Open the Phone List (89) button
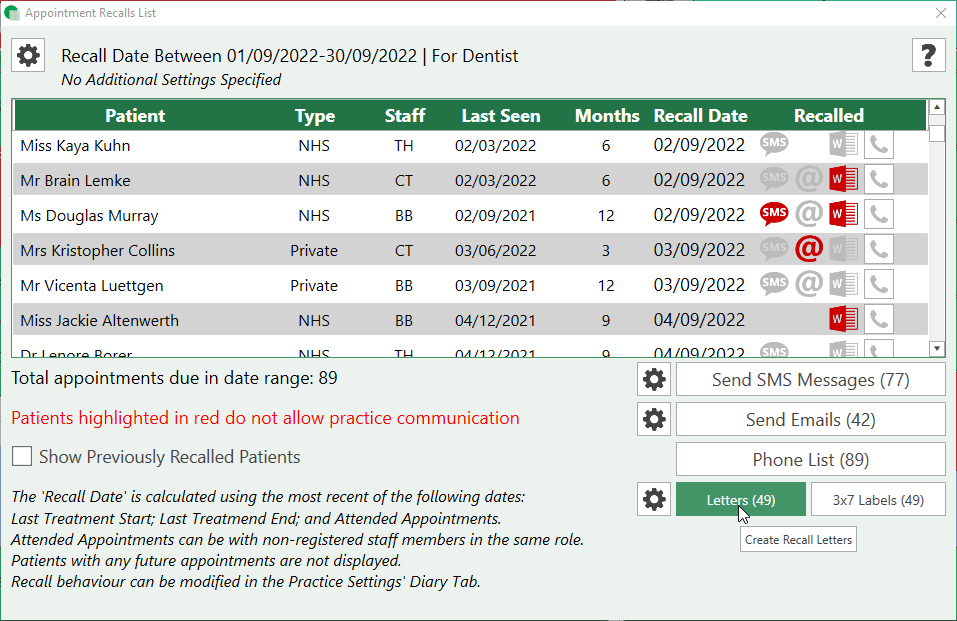957x621 pixels. point(810,460)
